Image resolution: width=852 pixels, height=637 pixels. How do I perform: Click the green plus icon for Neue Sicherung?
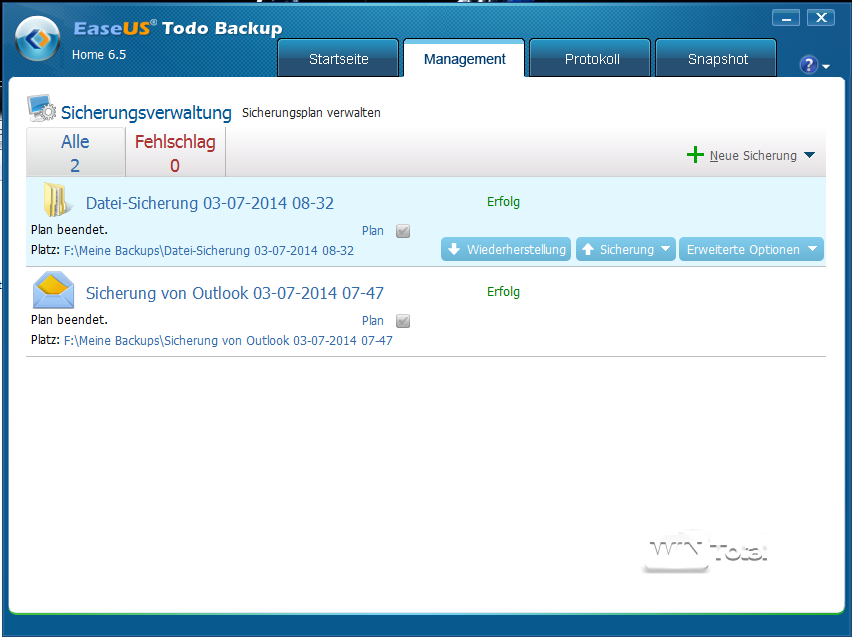[x=695, y=155]
